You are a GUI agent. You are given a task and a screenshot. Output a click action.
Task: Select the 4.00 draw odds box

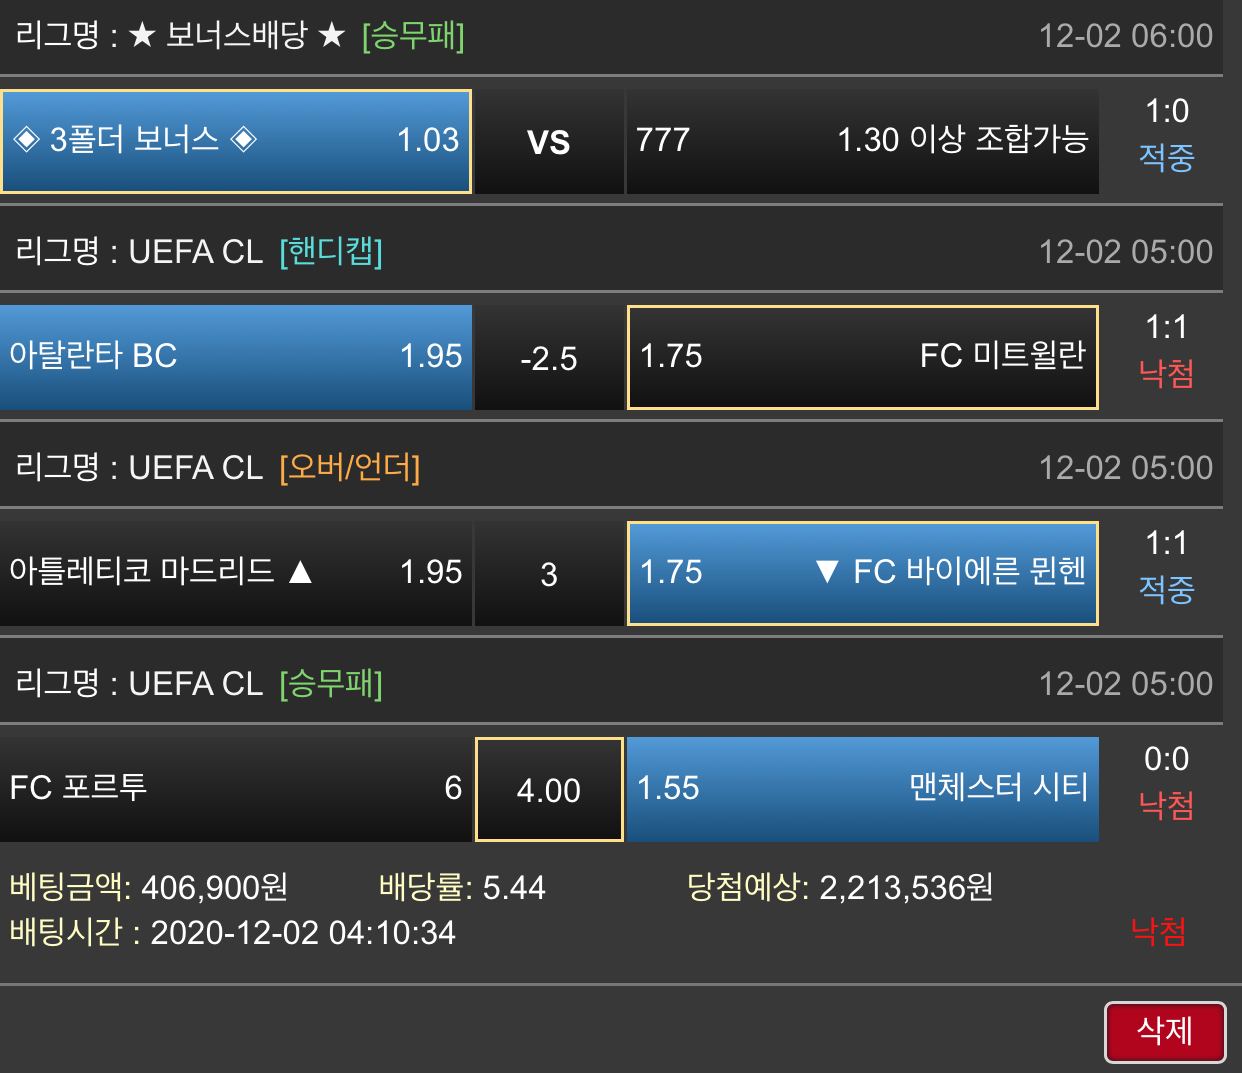[x=549, y=790]
